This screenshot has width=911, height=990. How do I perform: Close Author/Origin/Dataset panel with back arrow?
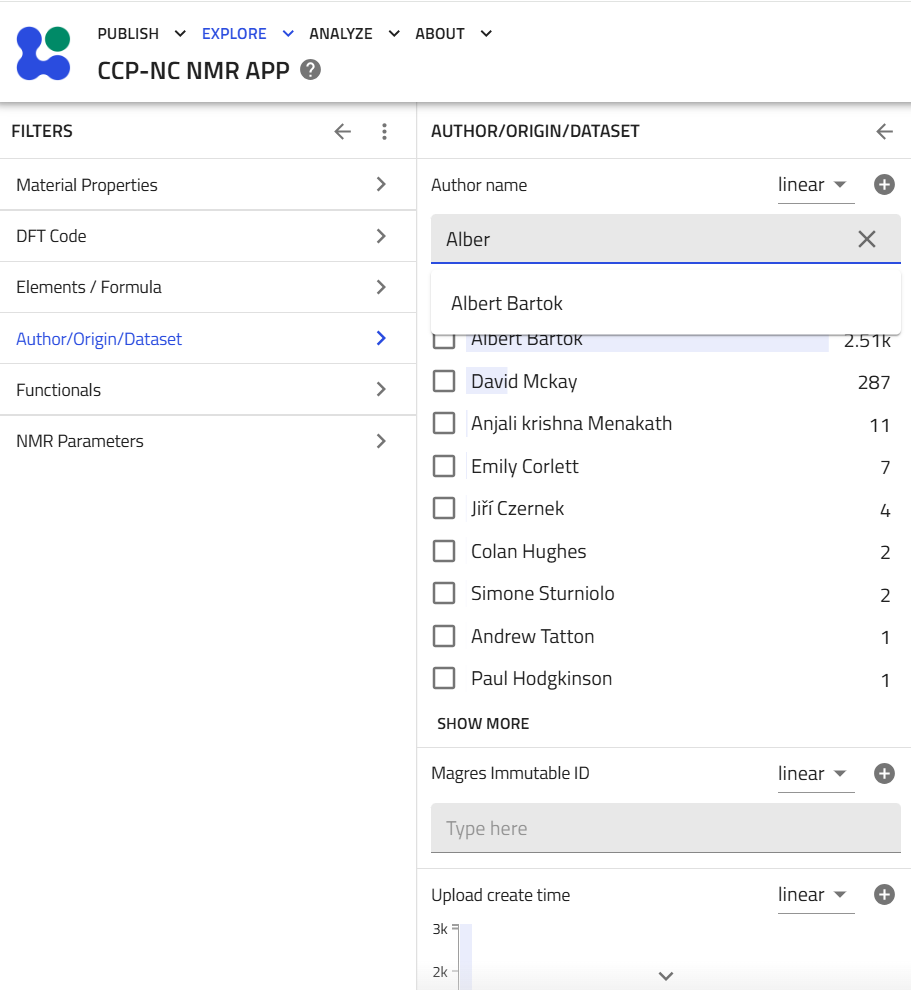click(x=884, y=131)
